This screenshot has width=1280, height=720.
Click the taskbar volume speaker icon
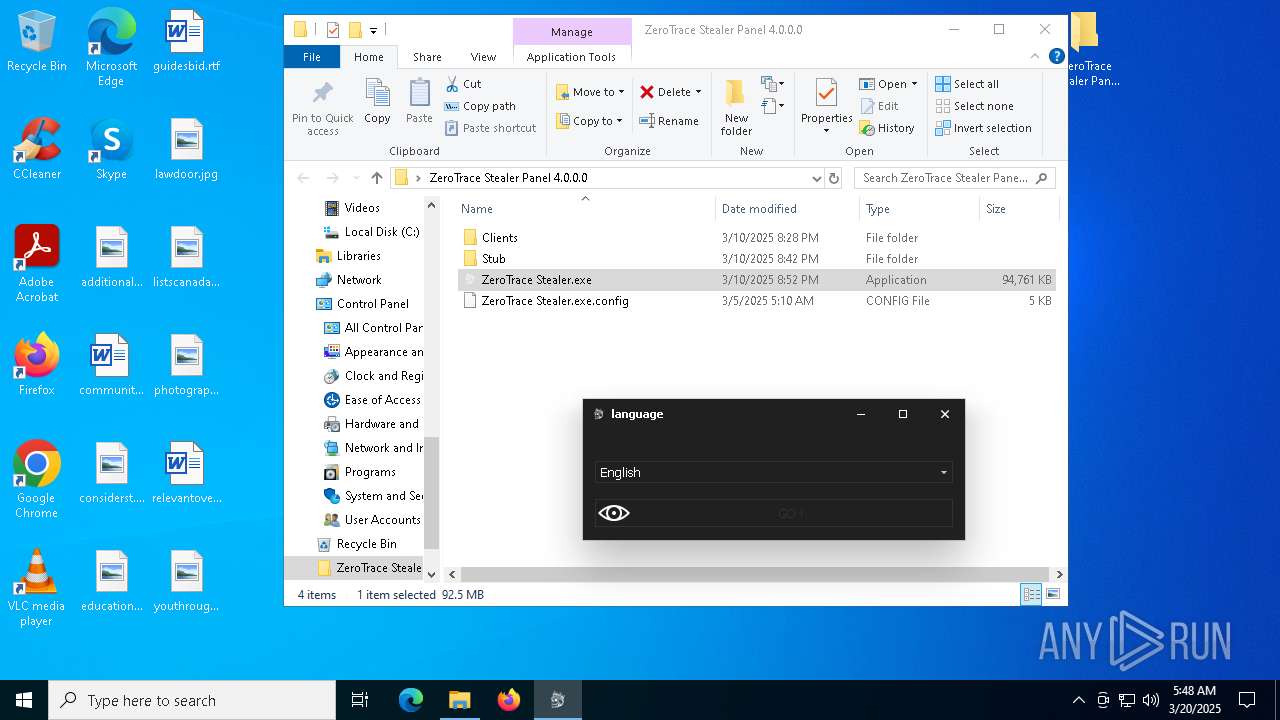1151,700
